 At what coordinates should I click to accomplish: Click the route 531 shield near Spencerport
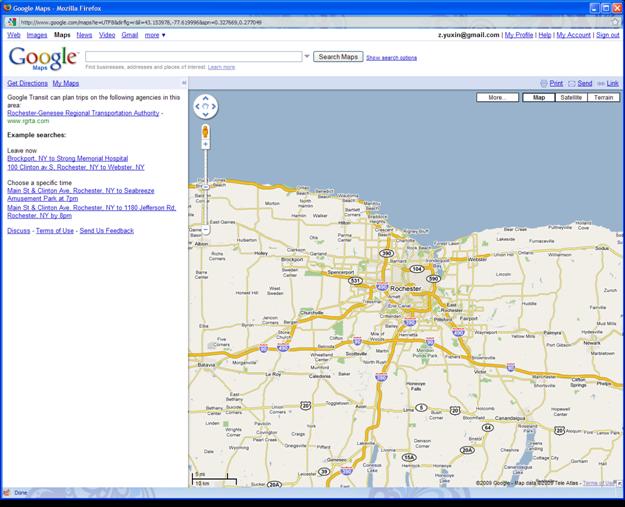pyautogui.click(x=355, y=281)
